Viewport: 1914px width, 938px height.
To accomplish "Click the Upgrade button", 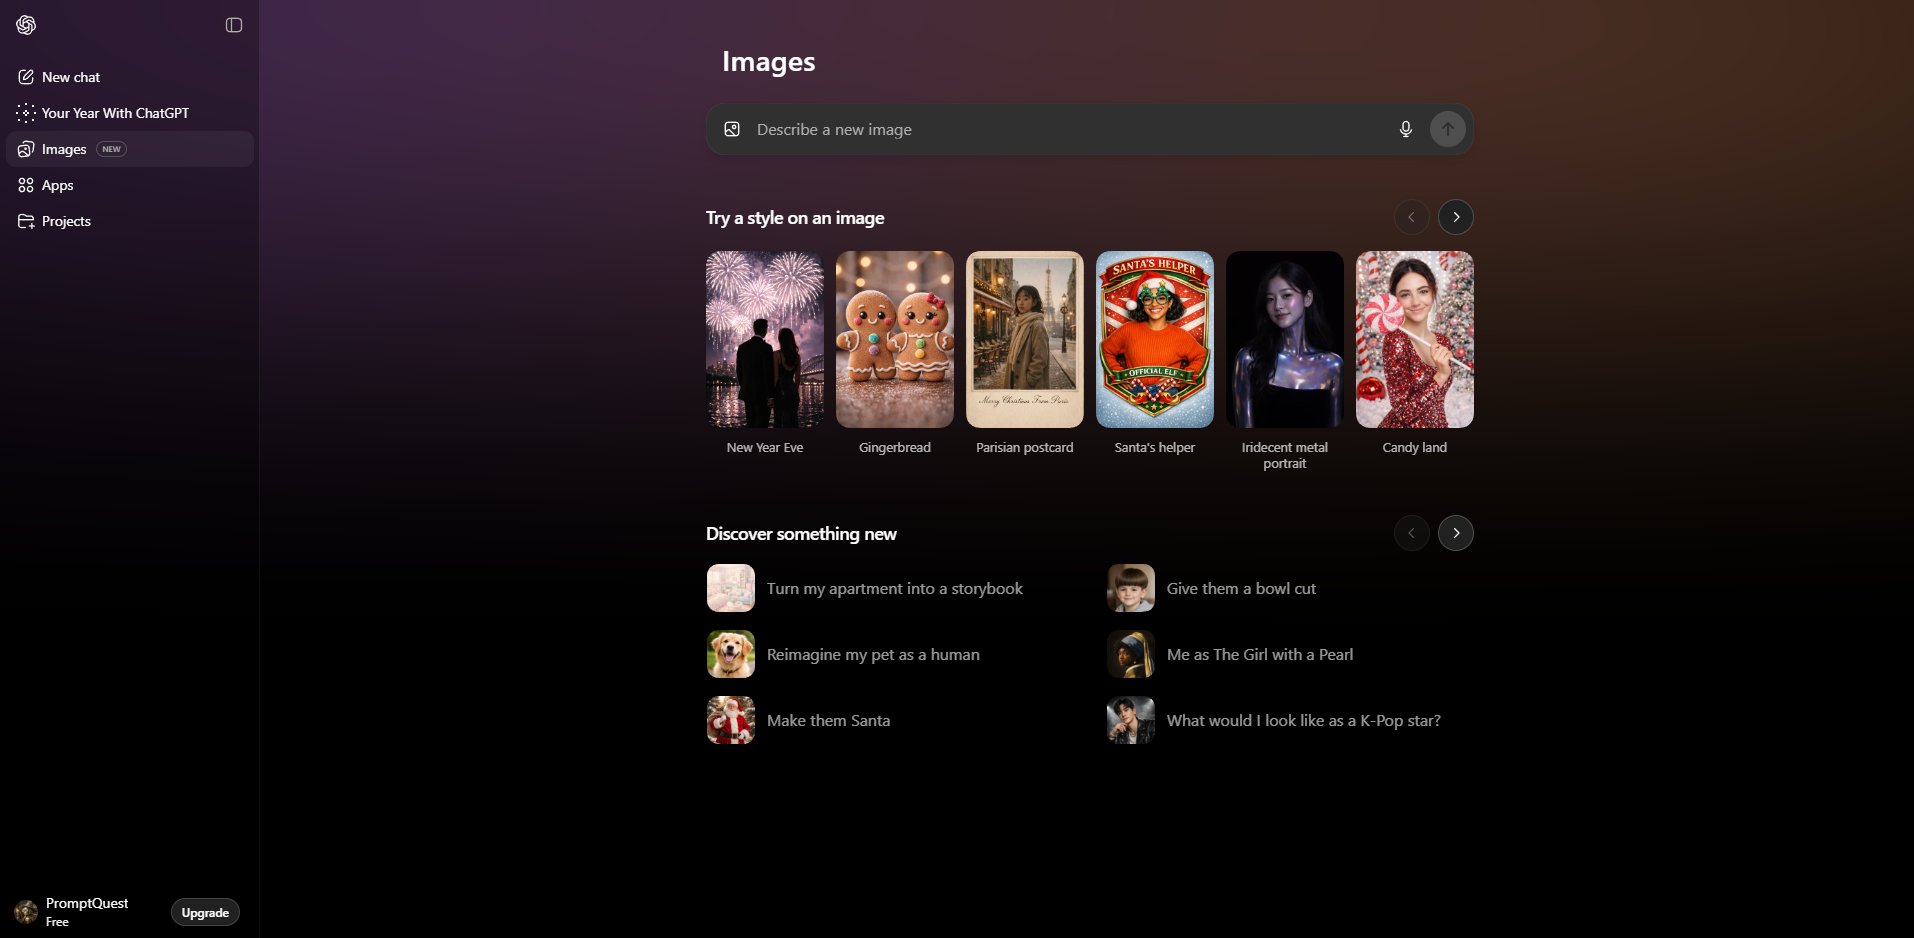I will pos(205,912).
